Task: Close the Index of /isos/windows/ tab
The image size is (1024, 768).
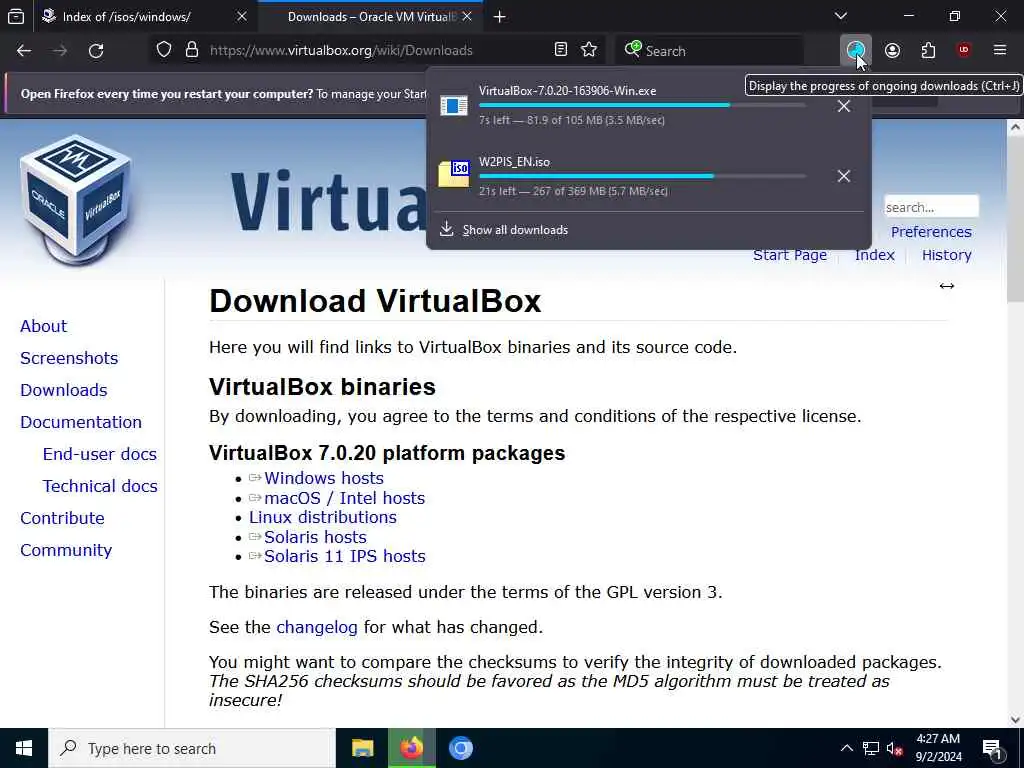Action: 242,16
